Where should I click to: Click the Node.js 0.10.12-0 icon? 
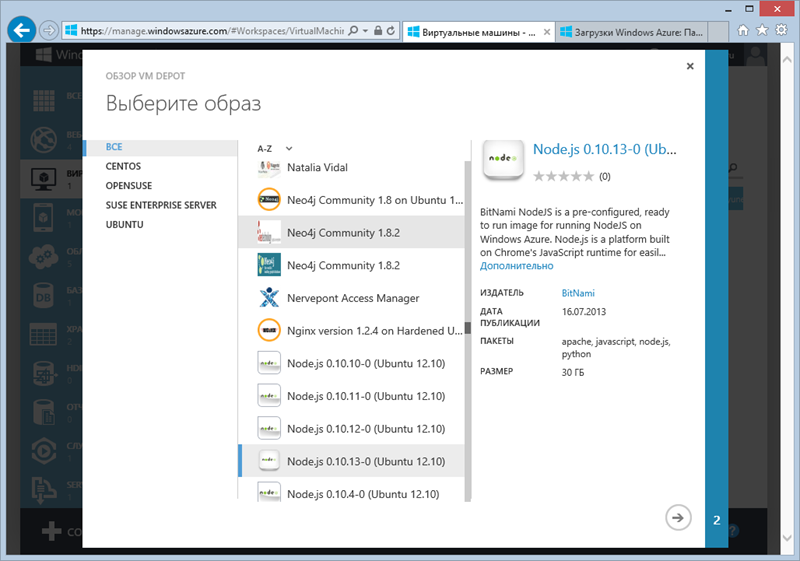(x=269, y=428)
